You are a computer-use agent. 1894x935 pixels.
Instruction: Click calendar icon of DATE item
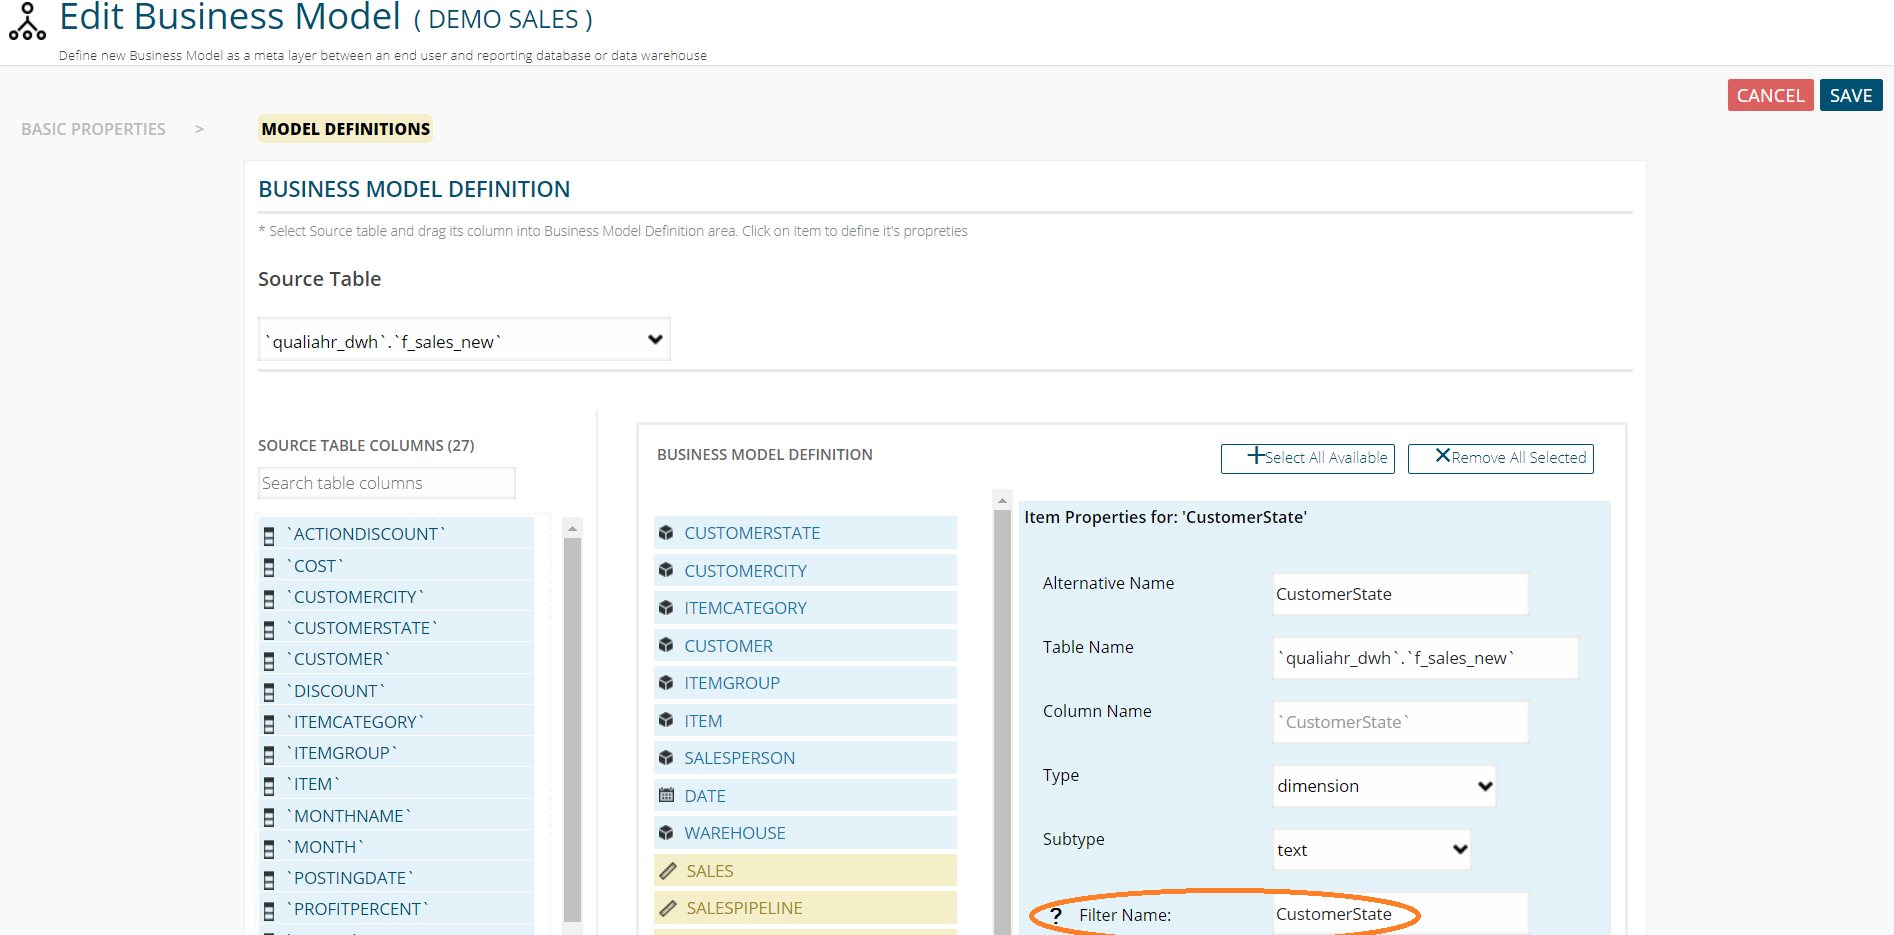click(x=666, y=795)
